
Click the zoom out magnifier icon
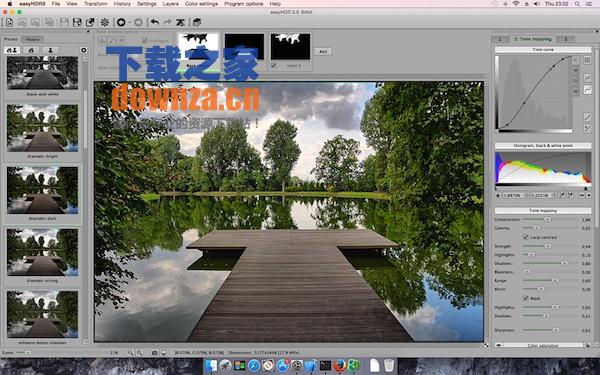tap(139, 352)
